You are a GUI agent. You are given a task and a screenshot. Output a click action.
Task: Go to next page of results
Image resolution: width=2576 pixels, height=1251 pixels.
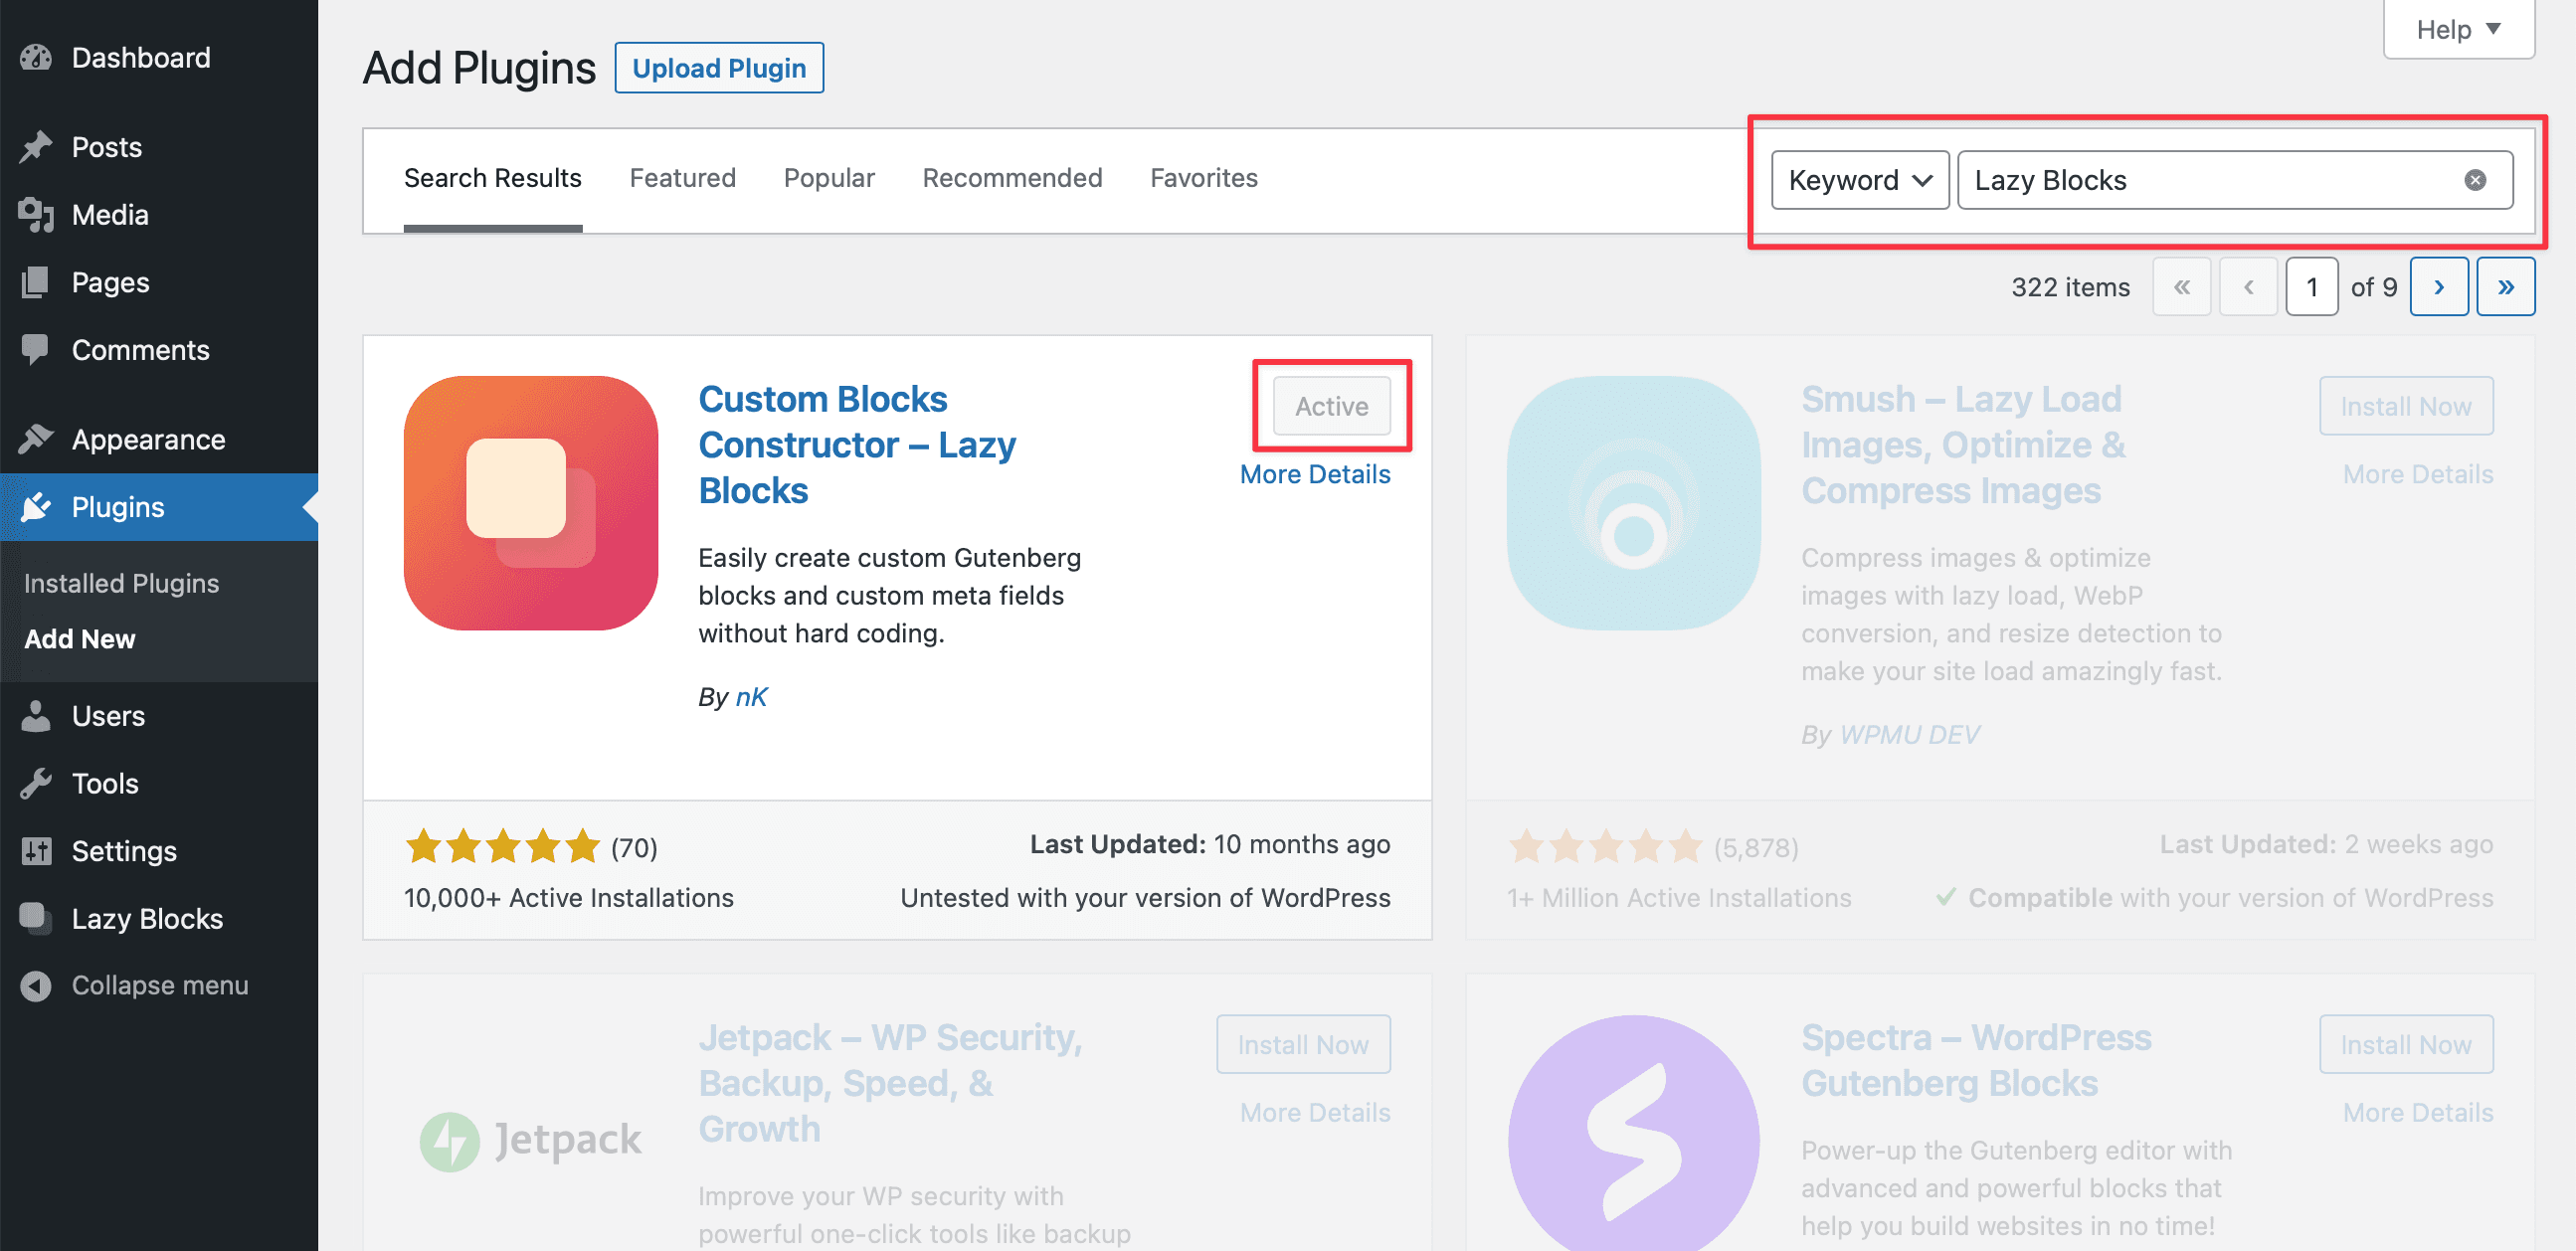point(2440,286)
